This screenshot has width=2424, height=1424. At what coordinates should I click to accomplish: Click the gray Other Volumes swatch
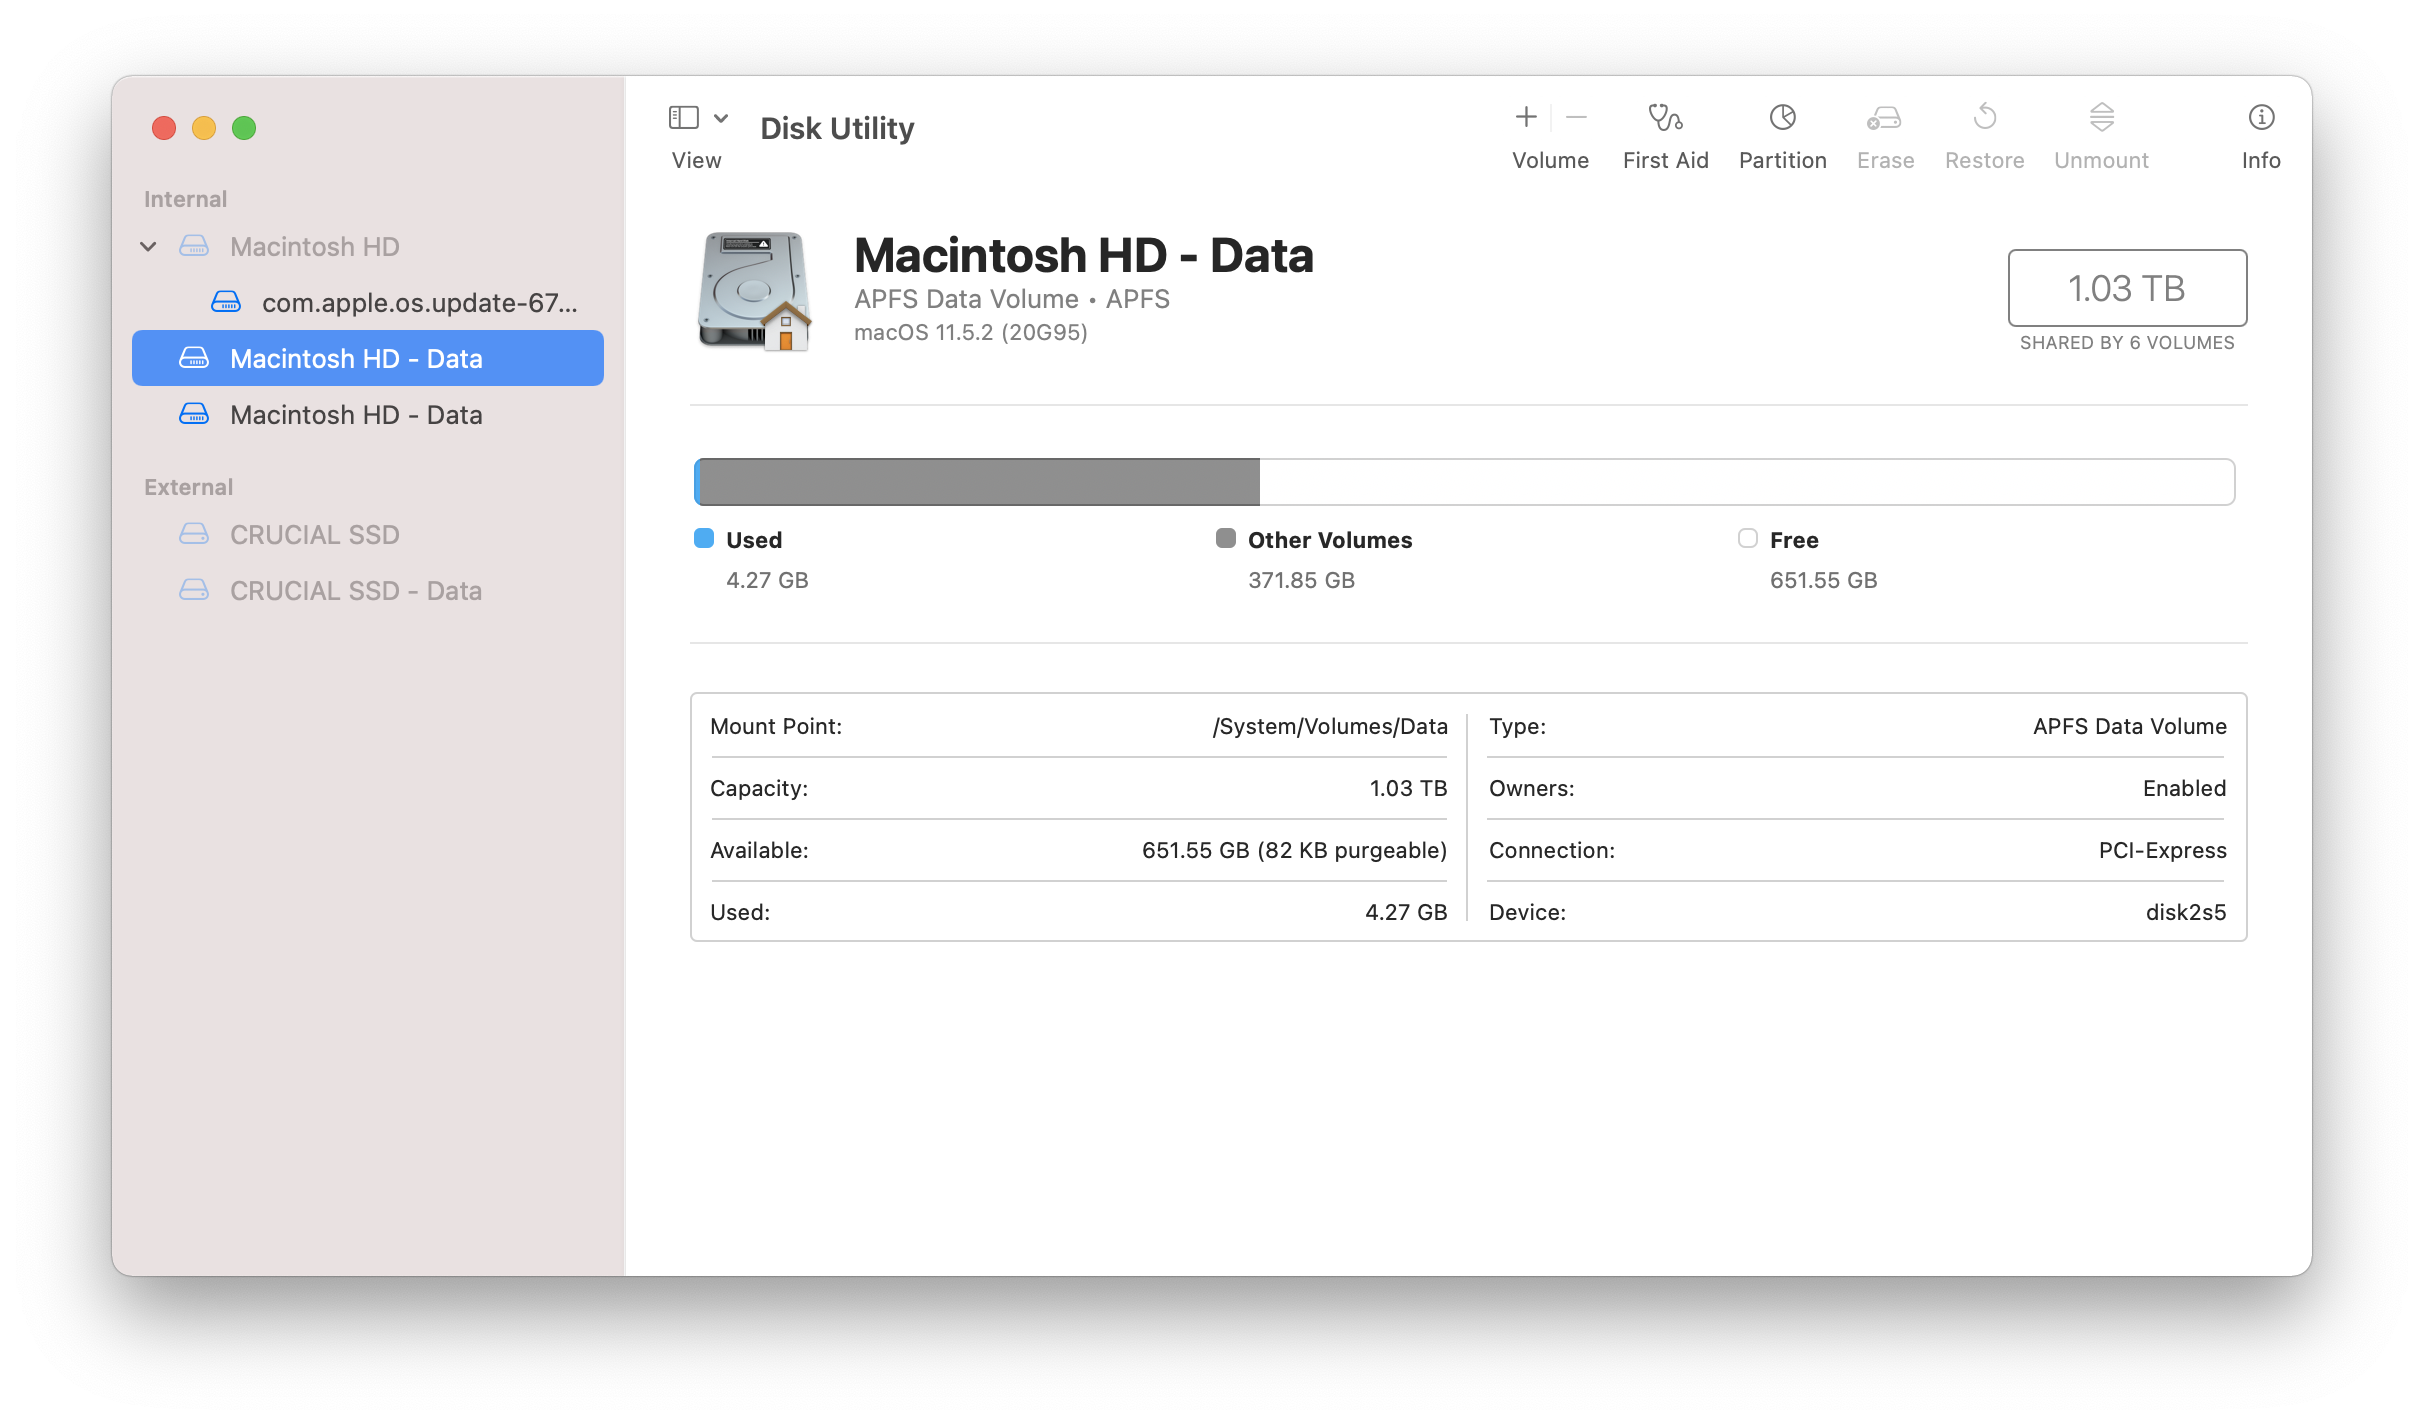[1226, 539]
